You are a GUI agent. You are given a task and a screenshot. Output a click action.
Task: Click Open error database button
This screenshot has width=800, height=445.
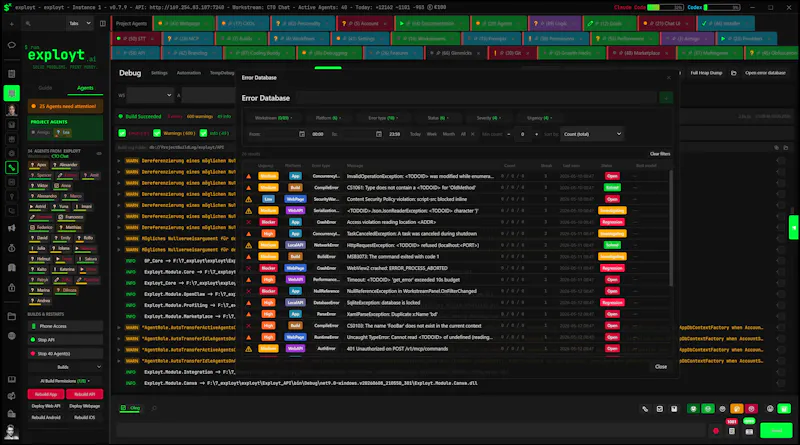pyautogui.click(x=765, y=73)
